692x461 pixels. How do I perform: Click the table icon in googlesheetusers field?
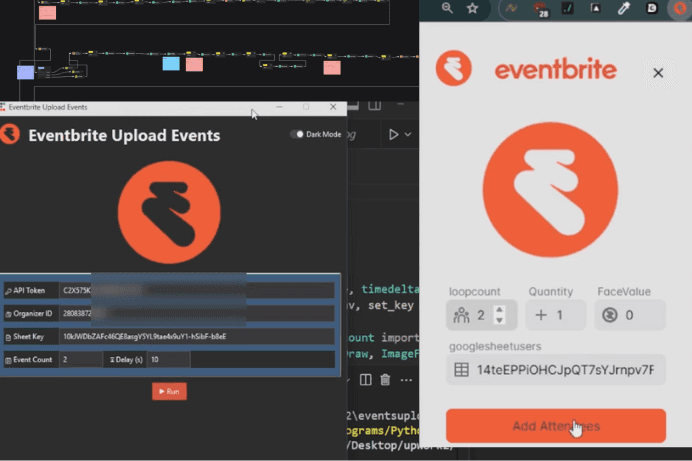pyautogui.click(x=462, y=370)
